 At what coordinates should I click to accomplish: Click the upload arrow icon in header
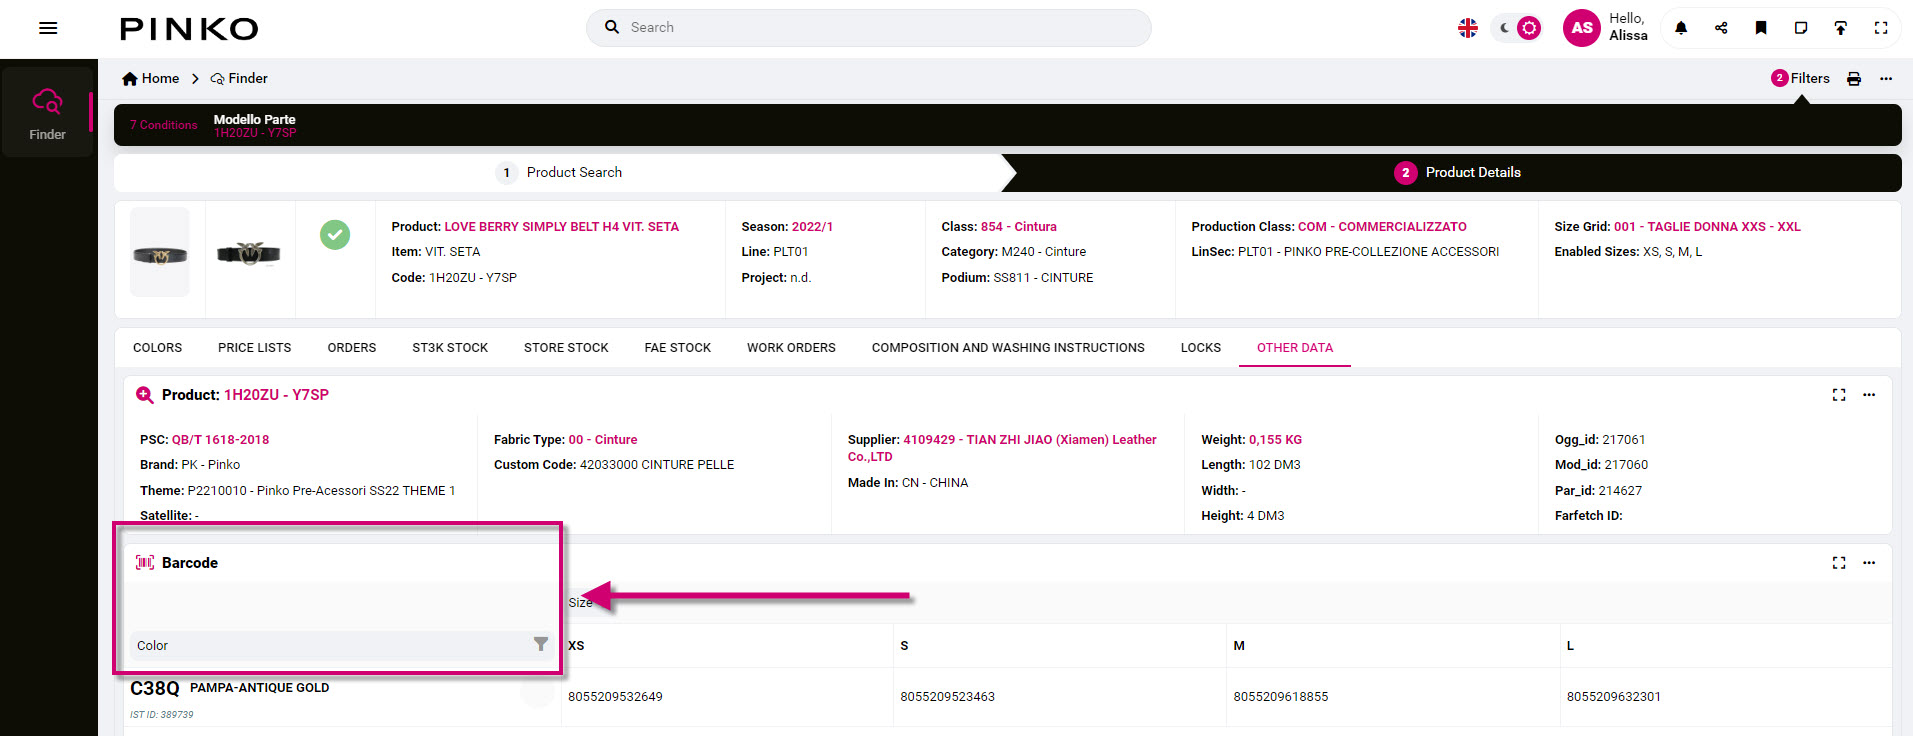pyautogui.click(x=1841, y=28)
